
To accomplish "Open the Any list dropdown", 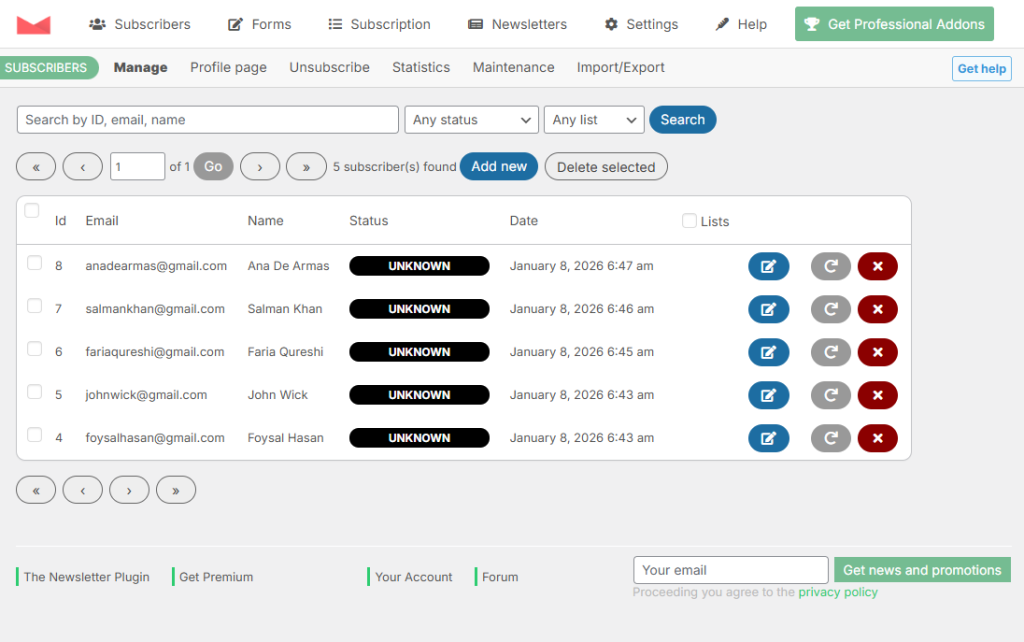I will tap(594, 120).
